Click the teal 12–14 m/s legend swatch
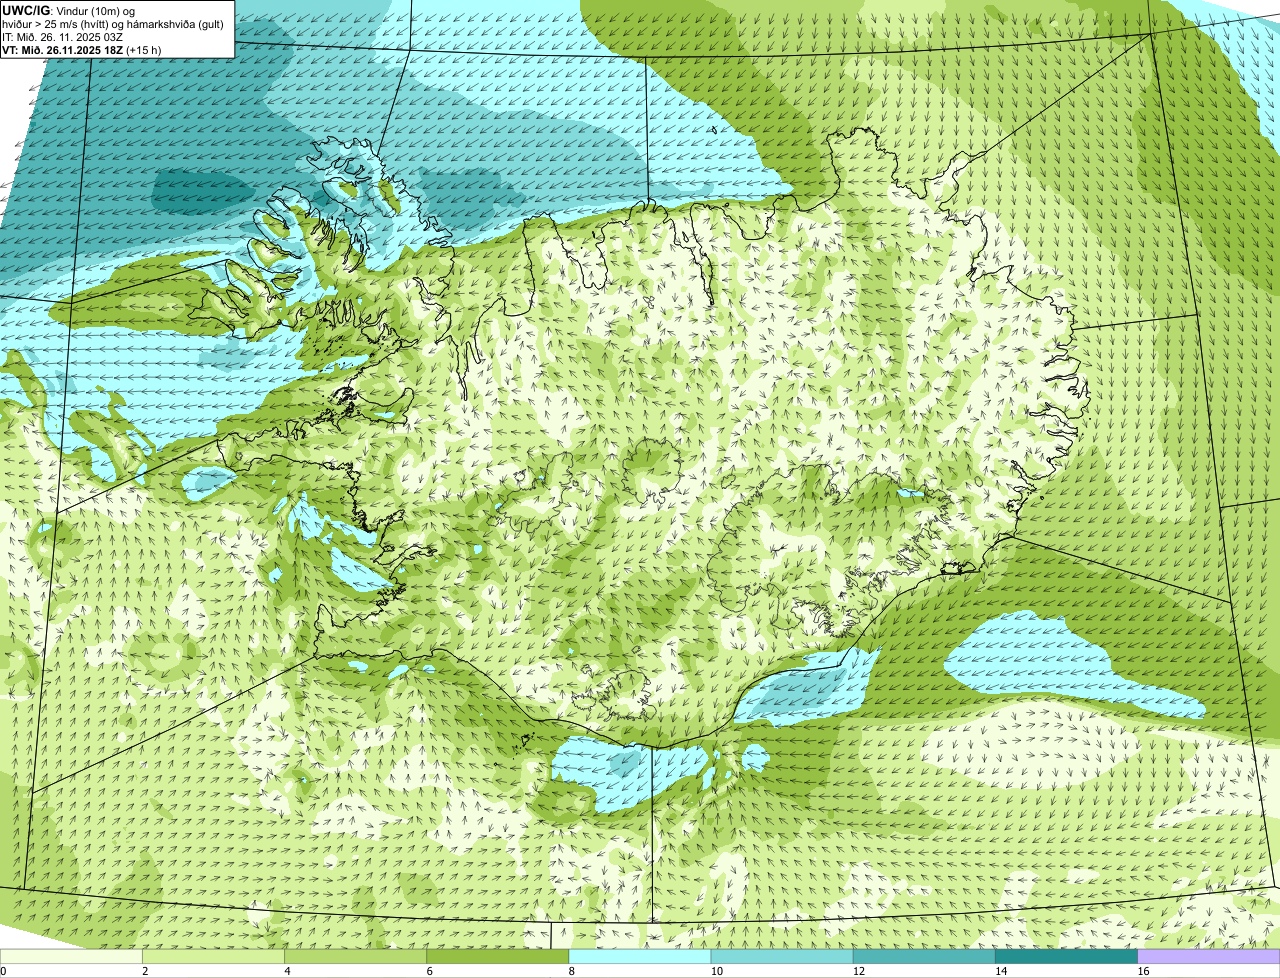The height and width of the screenshot is (978, 1280). (x=924, y=957)
